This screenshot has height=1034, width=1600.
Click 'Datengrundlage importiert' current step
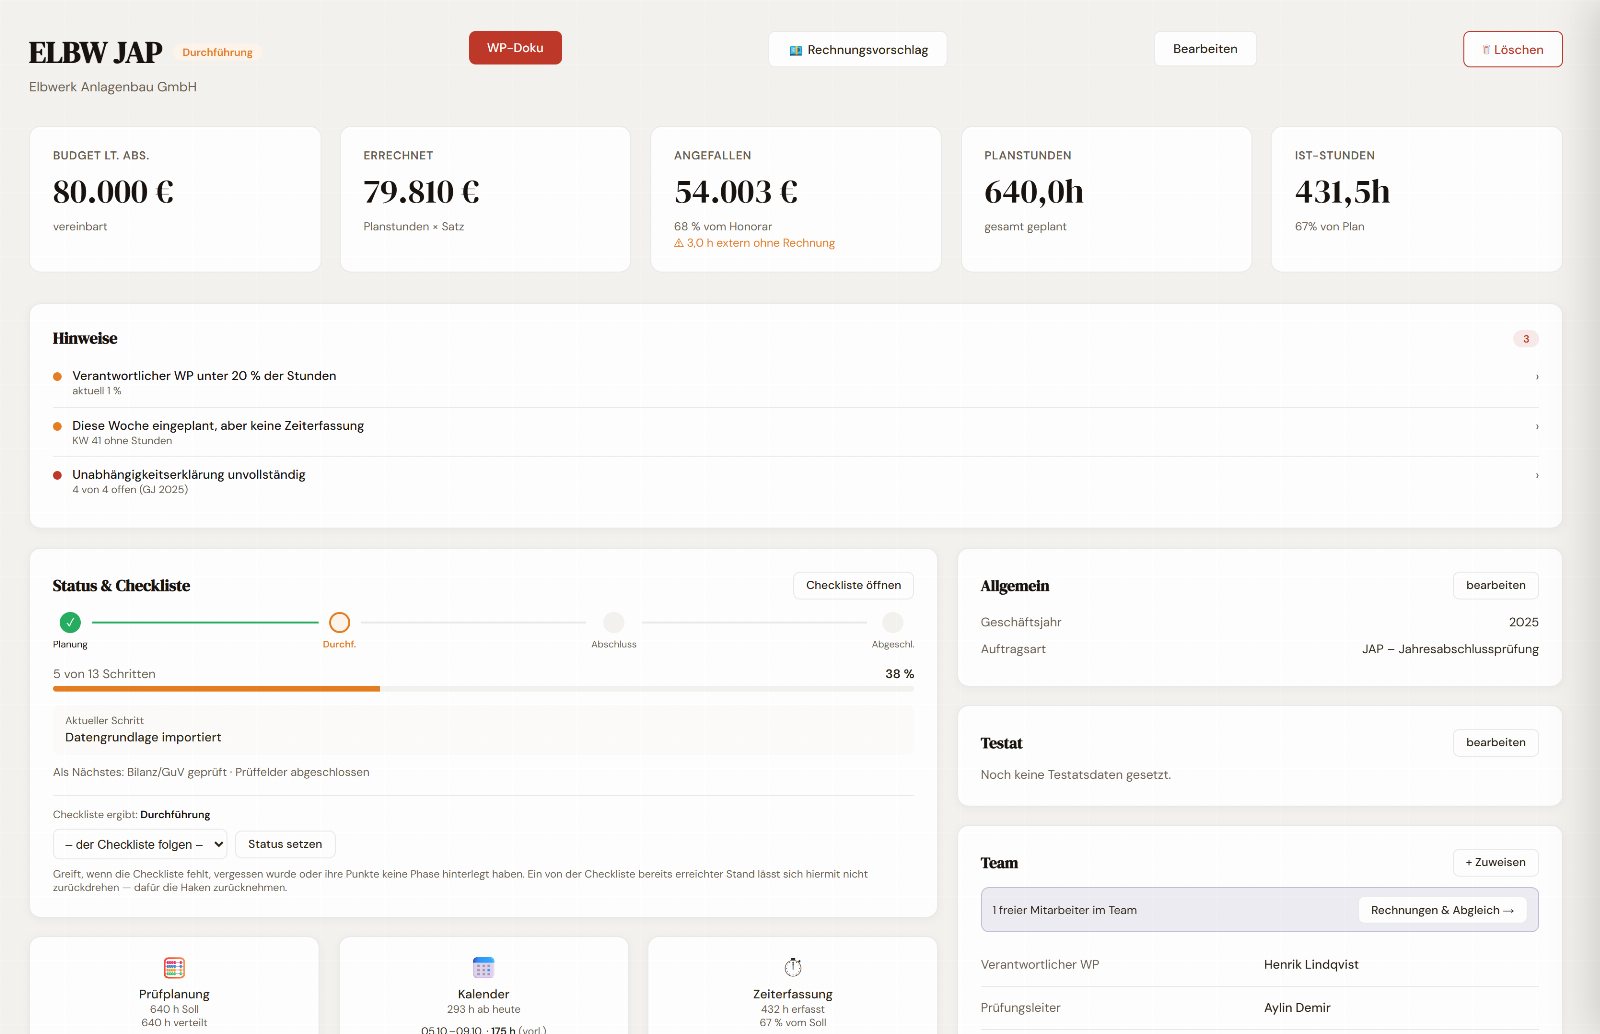pos(143,737)
